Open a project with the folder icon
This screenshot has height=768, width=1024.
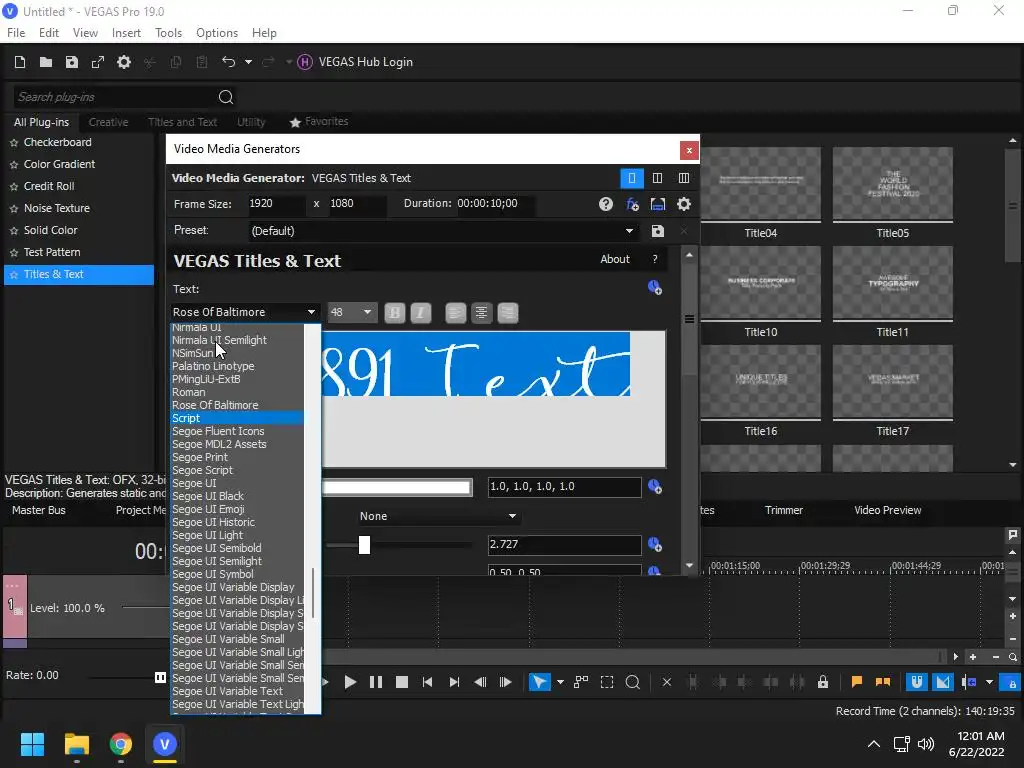click(x=46, y=62)
